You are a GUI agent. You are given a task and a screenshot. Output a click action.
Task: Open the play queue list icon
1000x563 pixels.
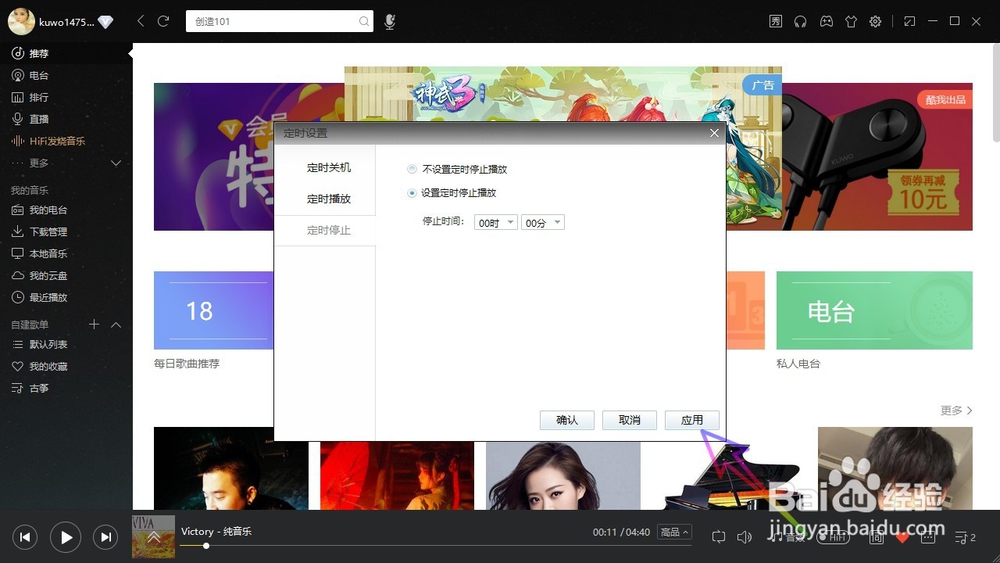pos(965,538)
